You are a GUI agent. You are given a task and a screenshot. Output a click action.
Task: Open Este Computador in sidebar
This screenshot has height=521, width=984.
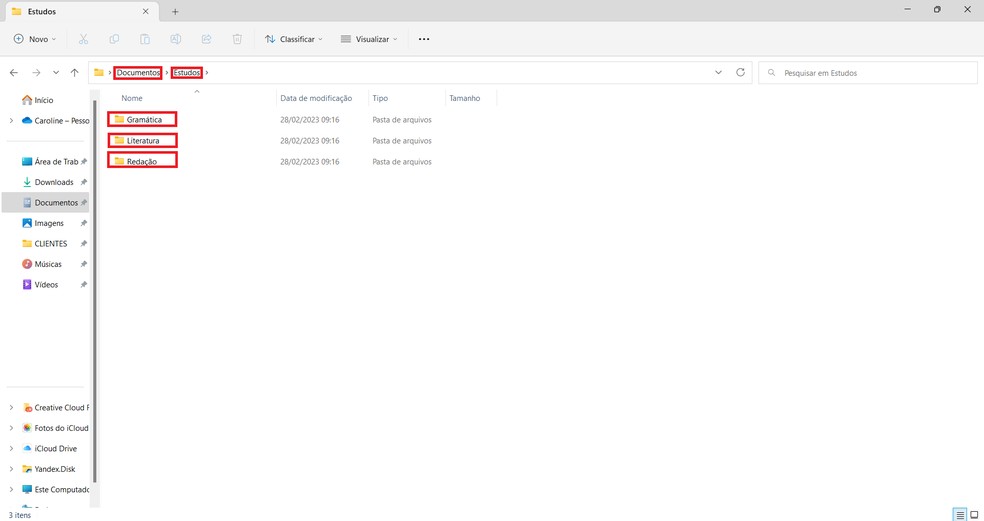(55, 490)
